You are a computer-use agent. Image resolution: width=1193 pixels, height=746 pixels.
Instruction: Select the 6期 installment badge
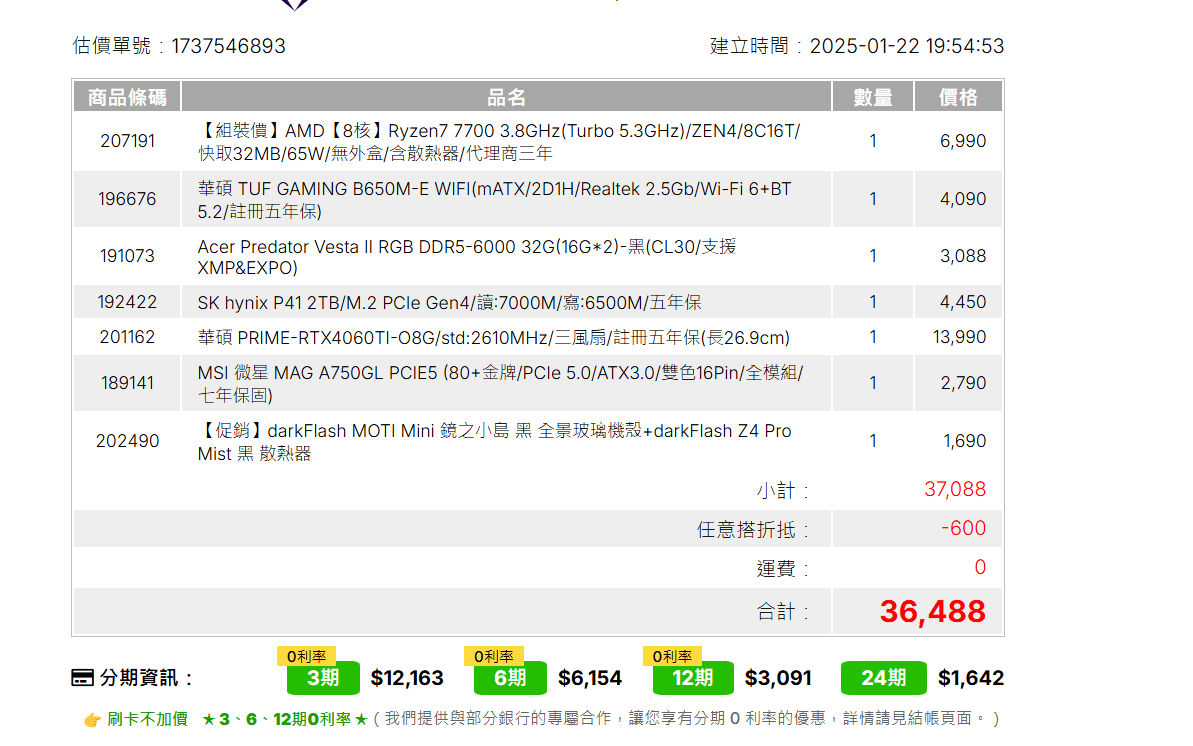[510, 678]
